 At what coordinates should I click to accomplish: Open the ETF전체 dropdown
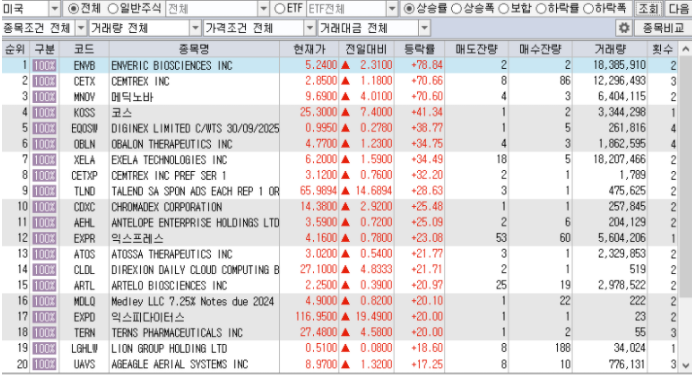392,8
